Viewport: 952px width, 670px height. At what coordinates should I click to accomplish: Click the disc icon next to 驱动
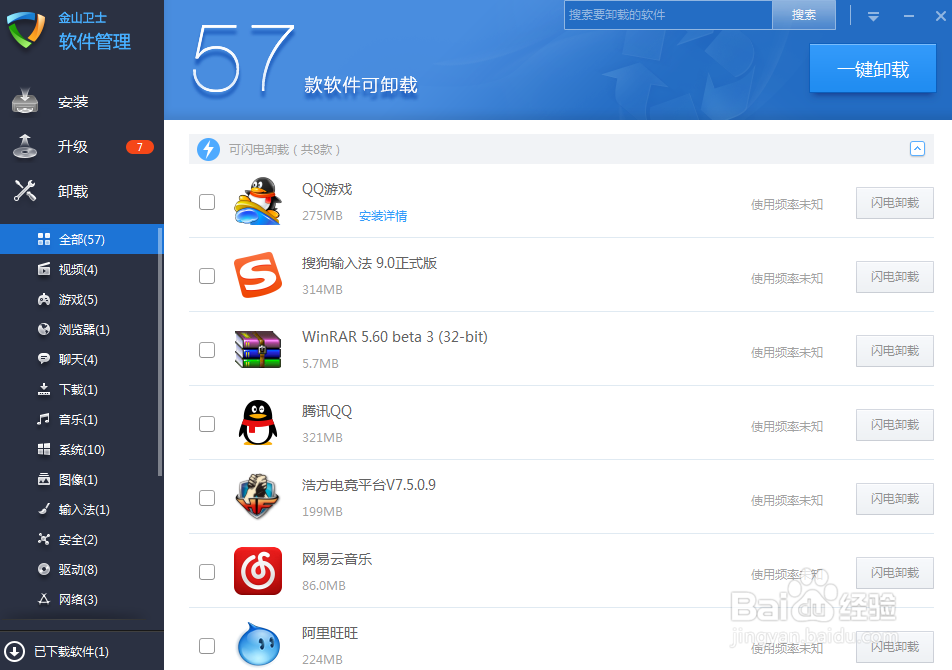click(x=44, y=569)
